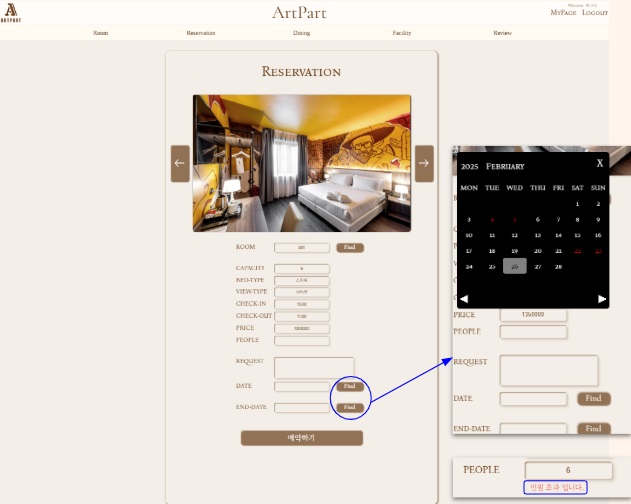Select February 21 in calendar
This screenshot has height=504, width=631.
(x=559, y=251)
